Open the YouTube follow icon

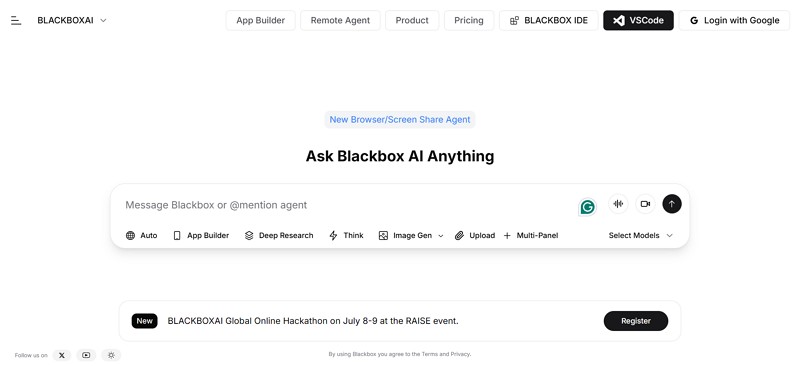coord(86,355)
